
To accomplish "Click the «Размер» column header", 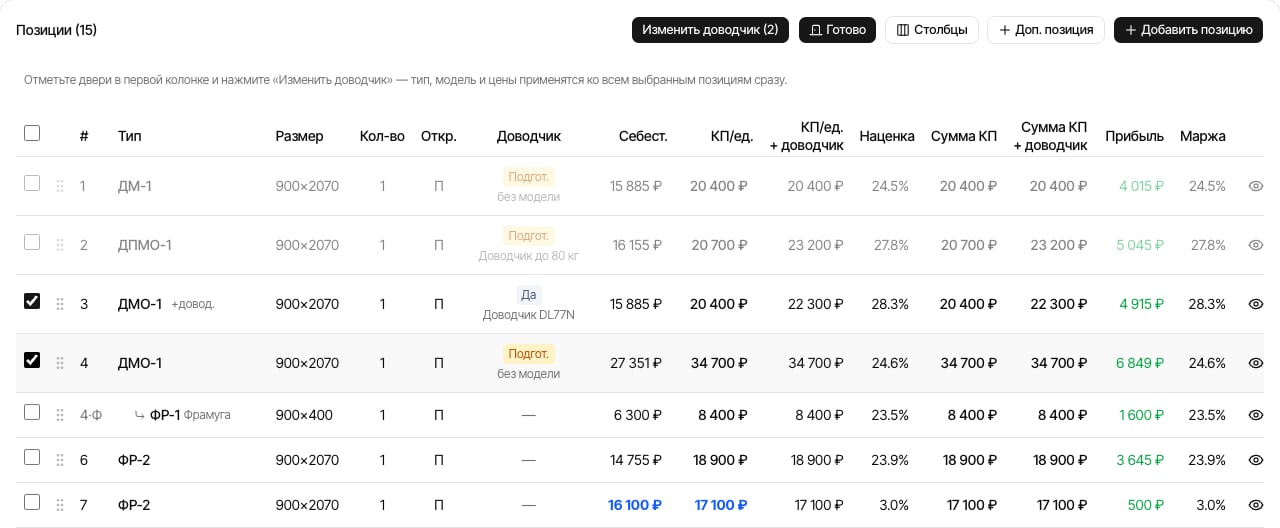I will click(x=300, y=136).
